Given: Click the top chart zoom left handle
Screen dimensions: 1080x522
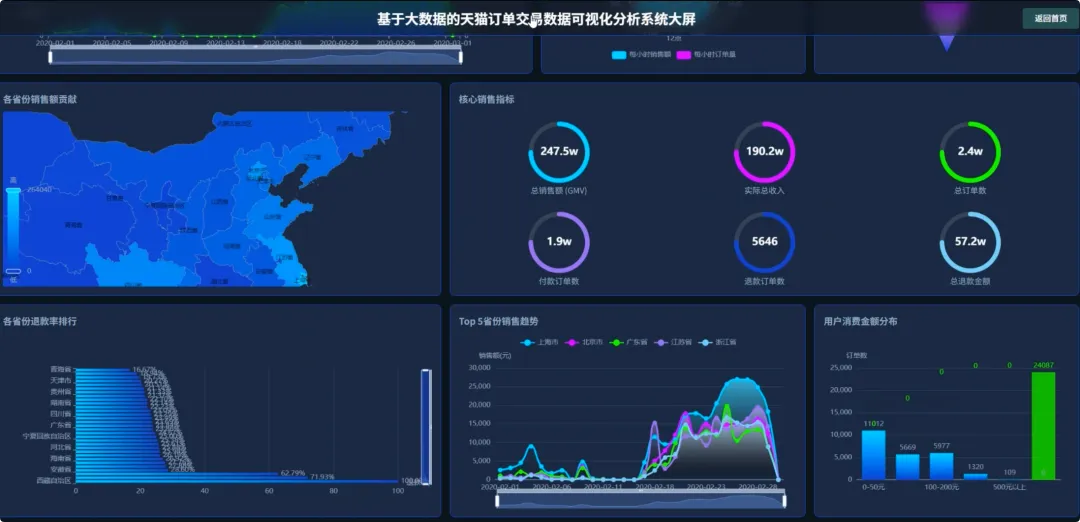Looking at the screenshot, I should 50,56.
